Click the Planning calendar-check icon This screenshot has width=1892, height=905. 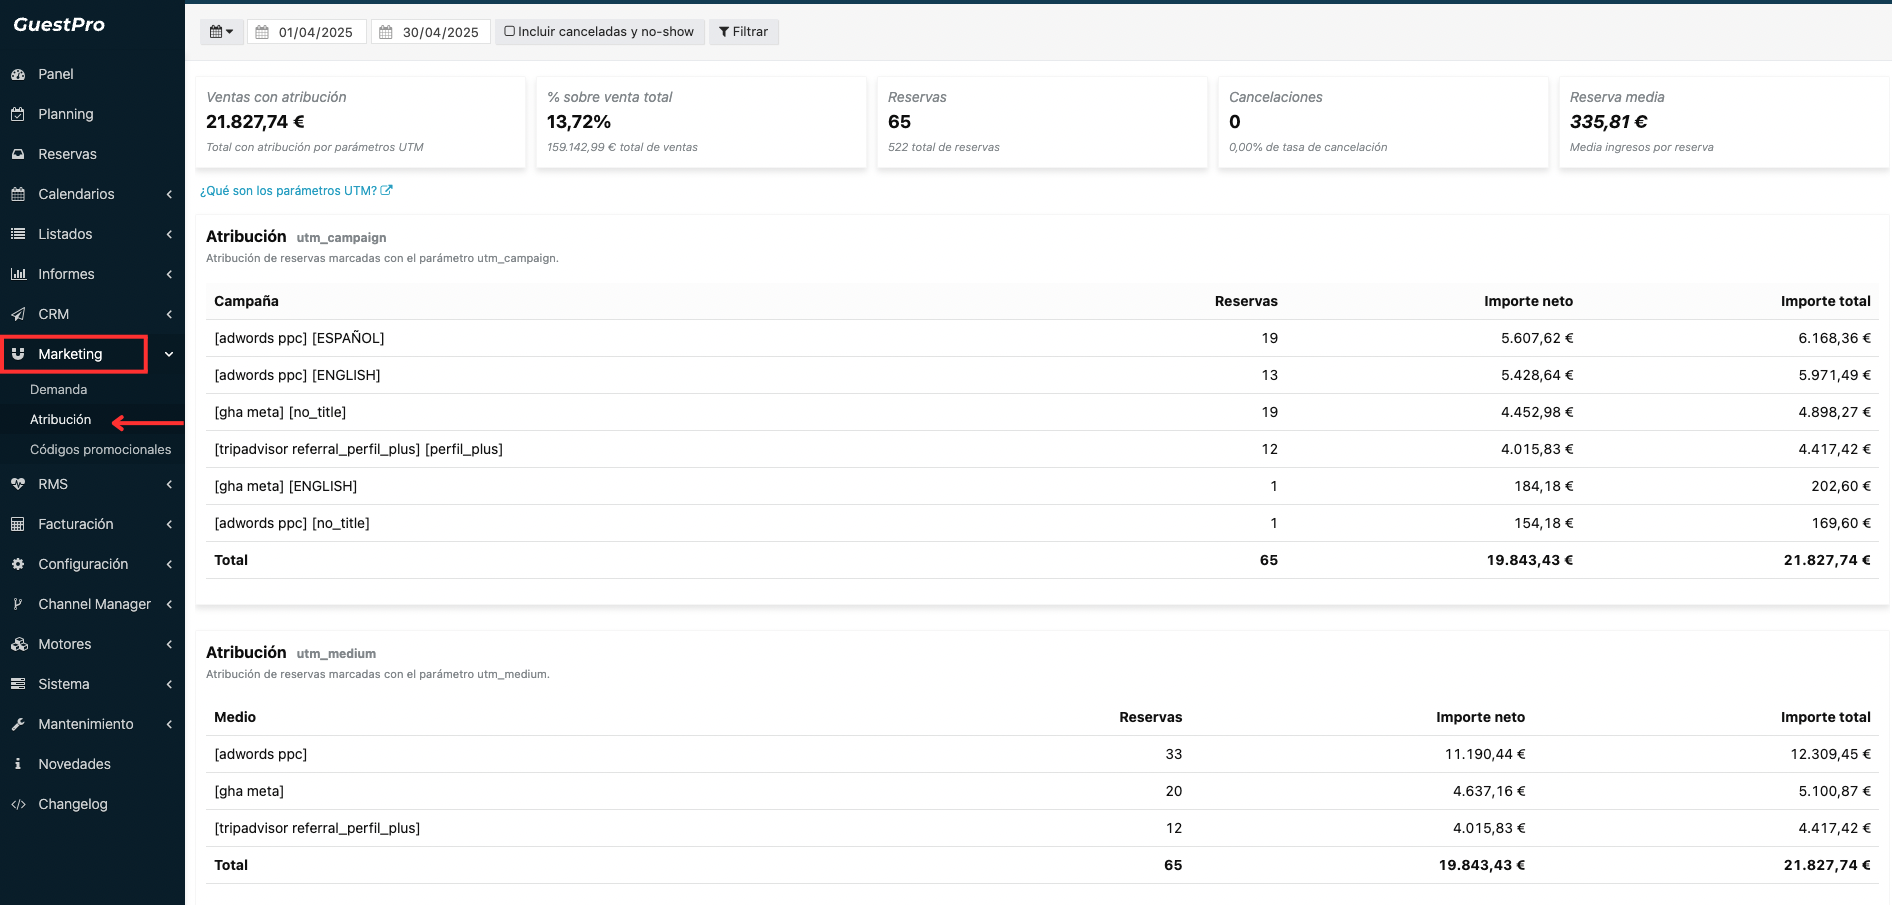tap(18, 114)
